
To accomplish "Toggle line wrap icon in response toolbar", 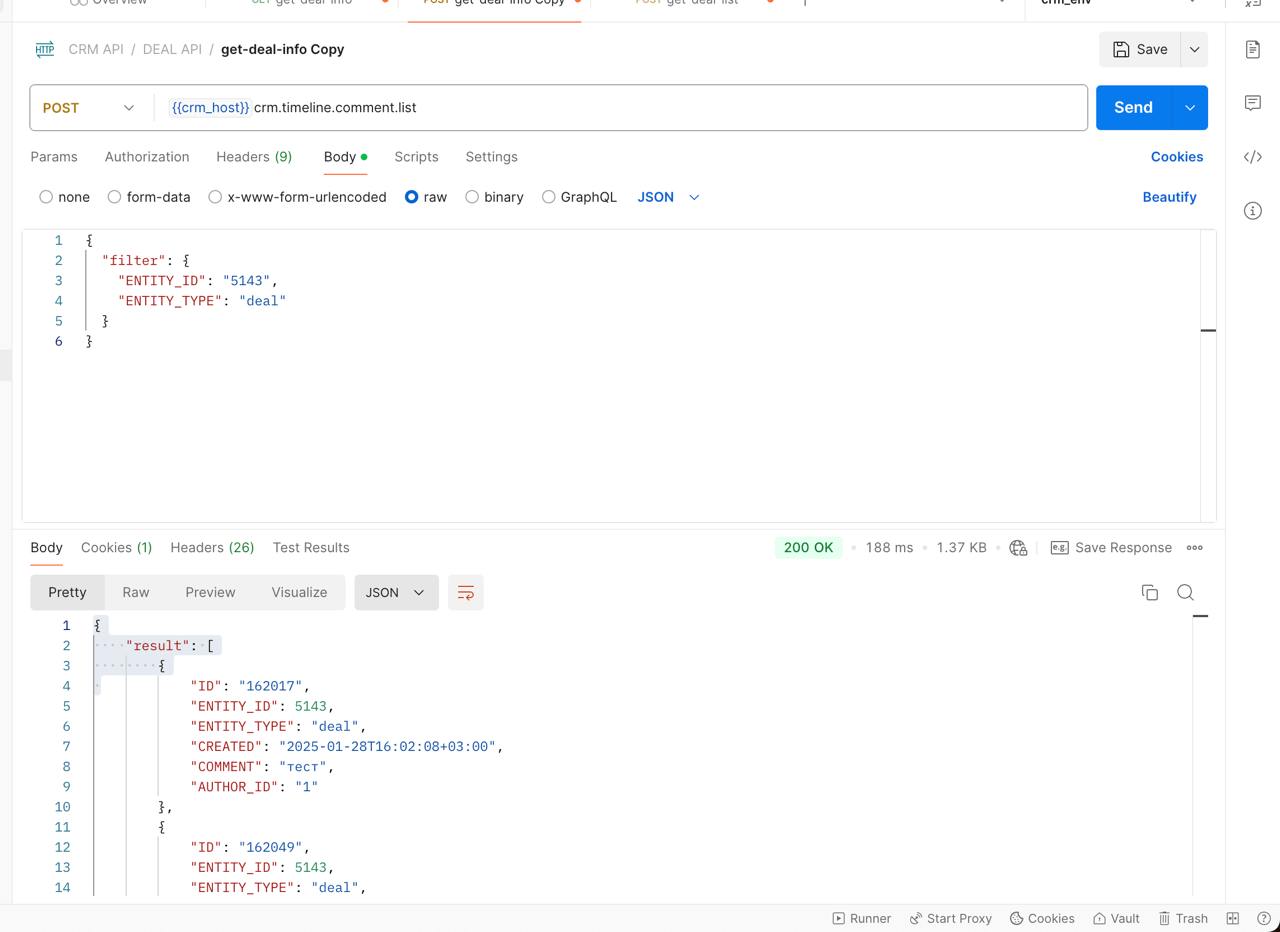I will click(465, 593).
